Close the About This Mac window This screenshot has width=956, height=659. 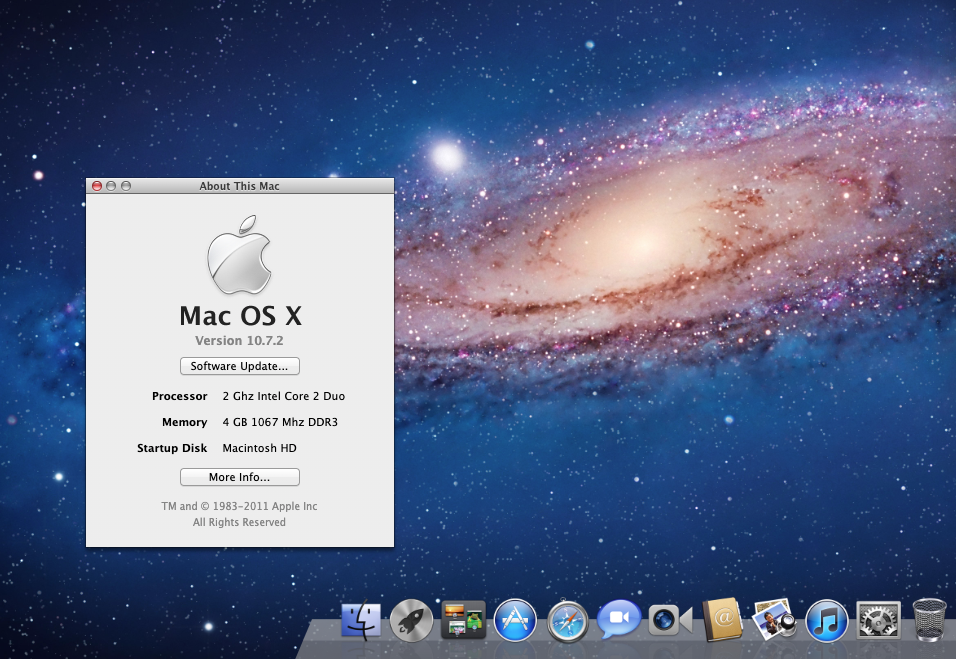(x=97, y=186)
